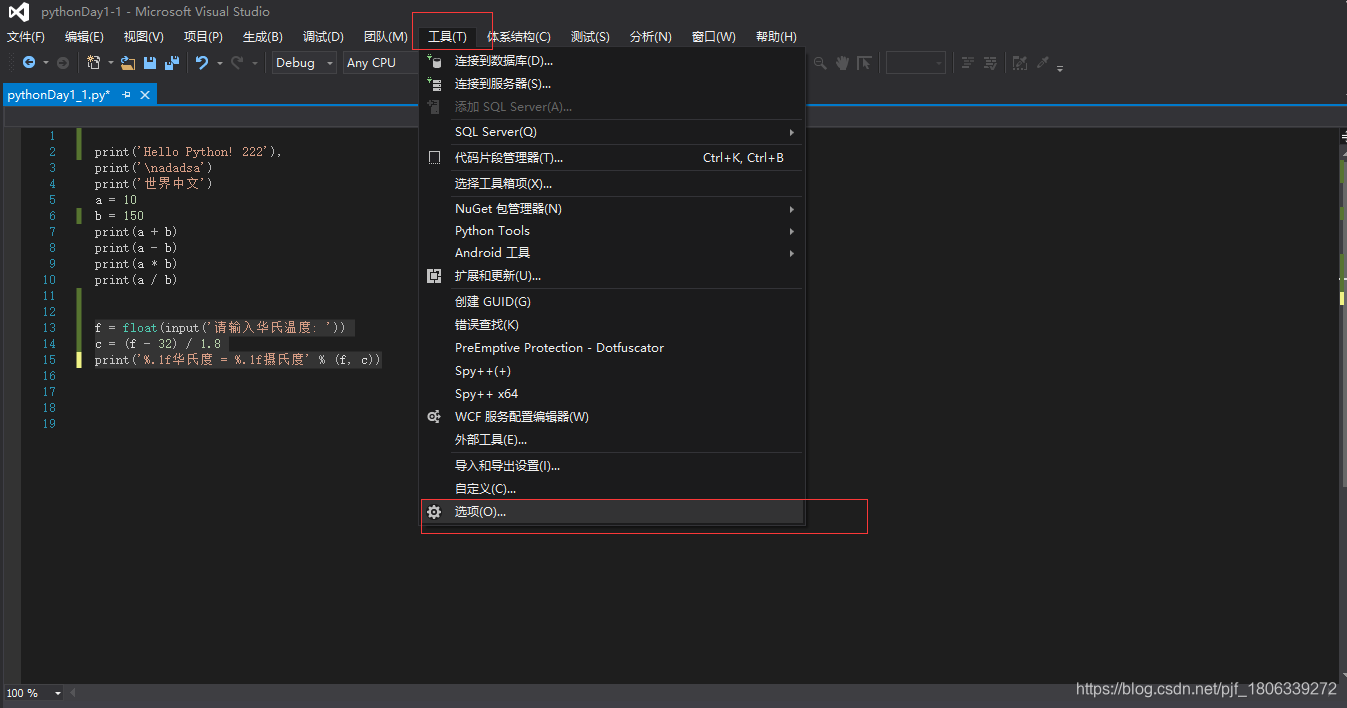Click the WCF 服务配置编辑器 gear icon

434,416
